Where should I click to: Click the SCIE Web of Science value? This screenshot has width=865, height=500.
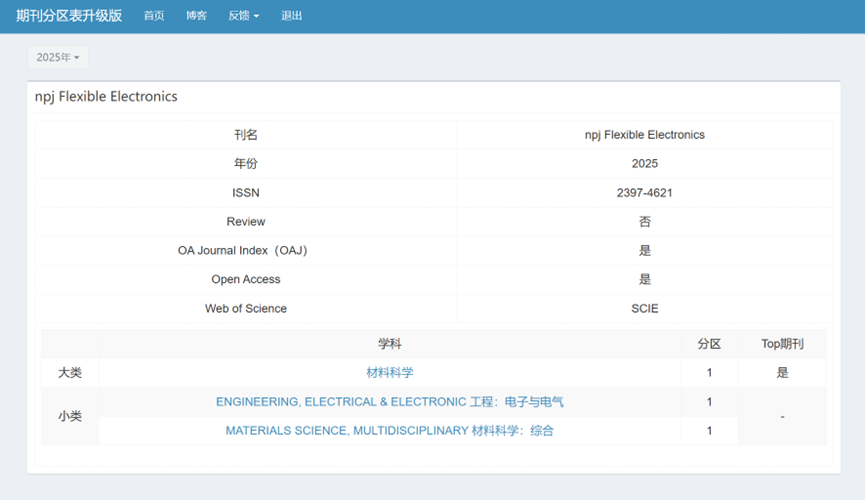tap(644, 309)
